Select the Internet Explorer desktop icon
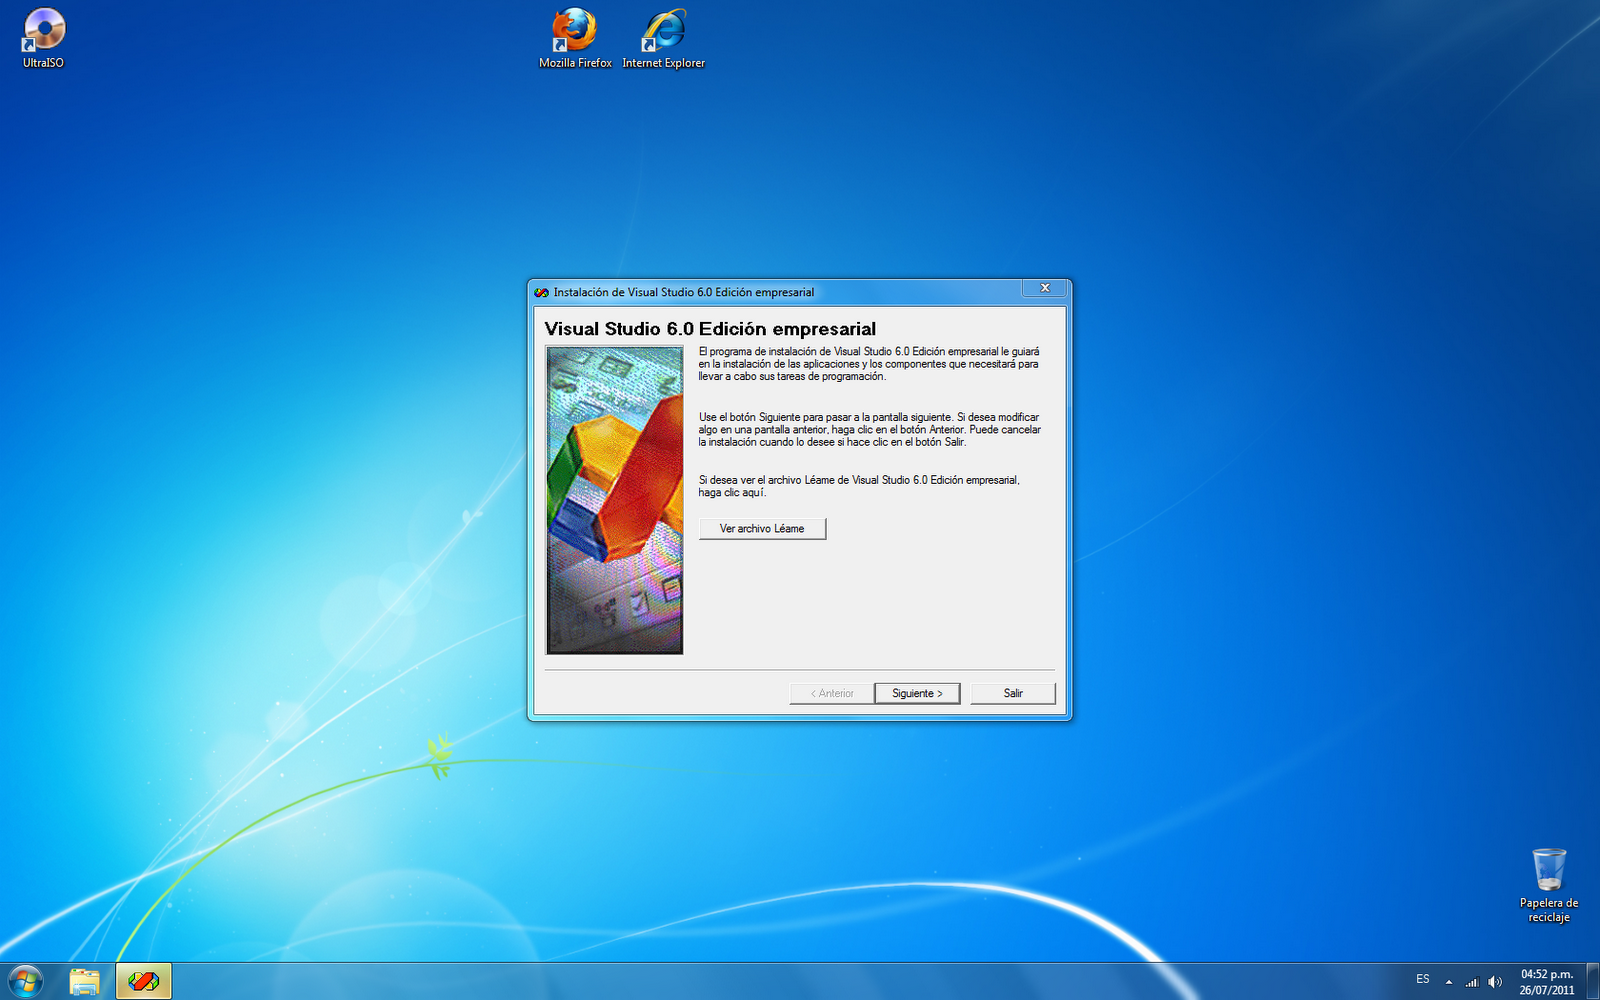 pyautogui.click(x=663, y=38)
